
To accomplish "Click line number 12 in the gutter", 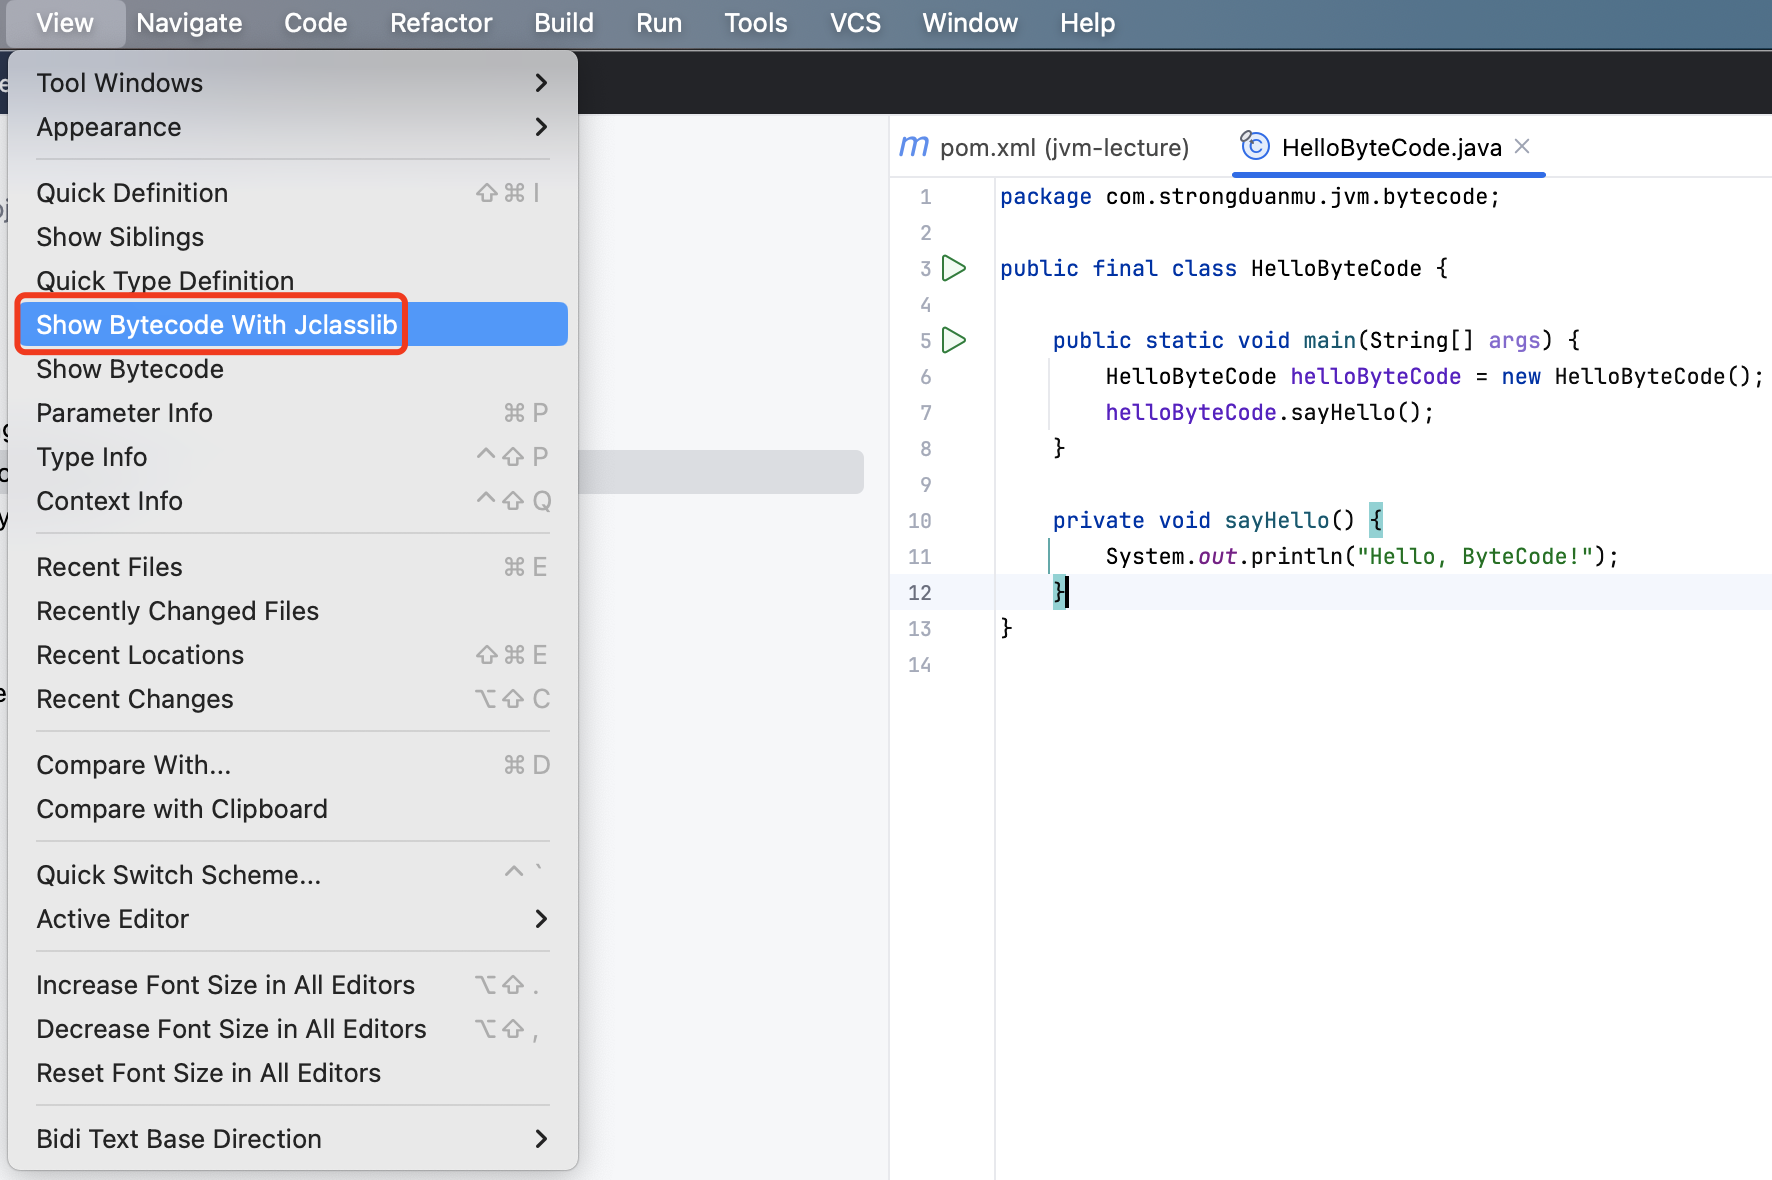I will pyautogui.click(x=919, y=593).
